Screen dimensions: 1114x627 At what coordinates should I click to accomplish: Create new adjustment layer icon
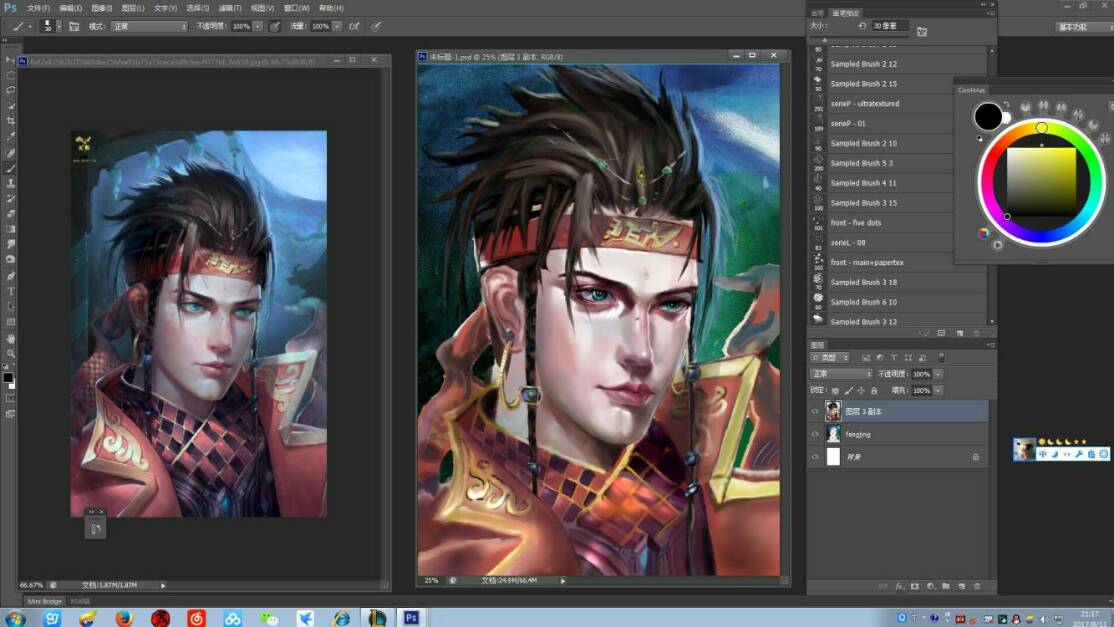(x=930, y=586)
